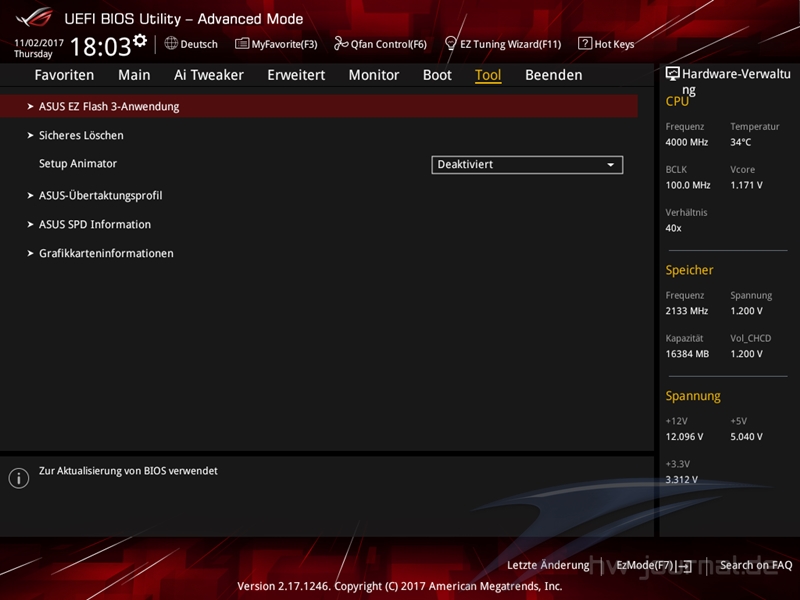Select the Setup Animator label
This screenshot has width=800, height=600.
pos(78,164)
